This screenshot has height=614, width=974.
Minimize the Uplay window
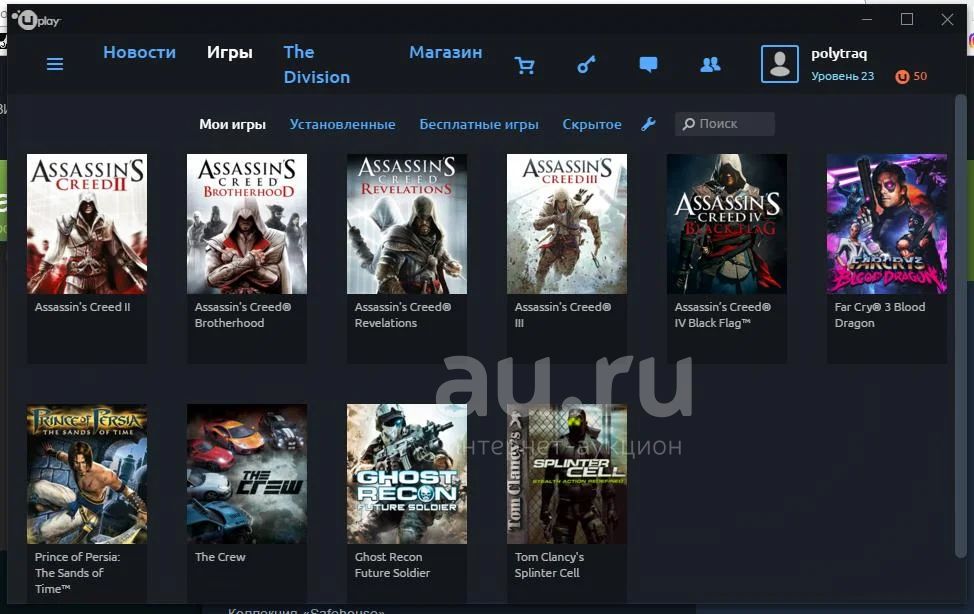867,20
